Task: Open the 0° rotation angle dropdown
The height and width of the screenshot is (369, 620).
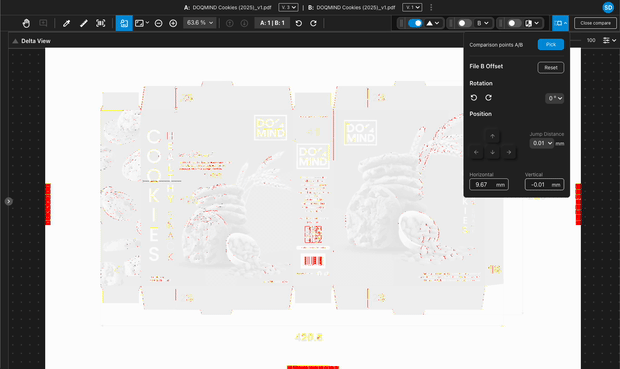Action: (x=555, y=98)
